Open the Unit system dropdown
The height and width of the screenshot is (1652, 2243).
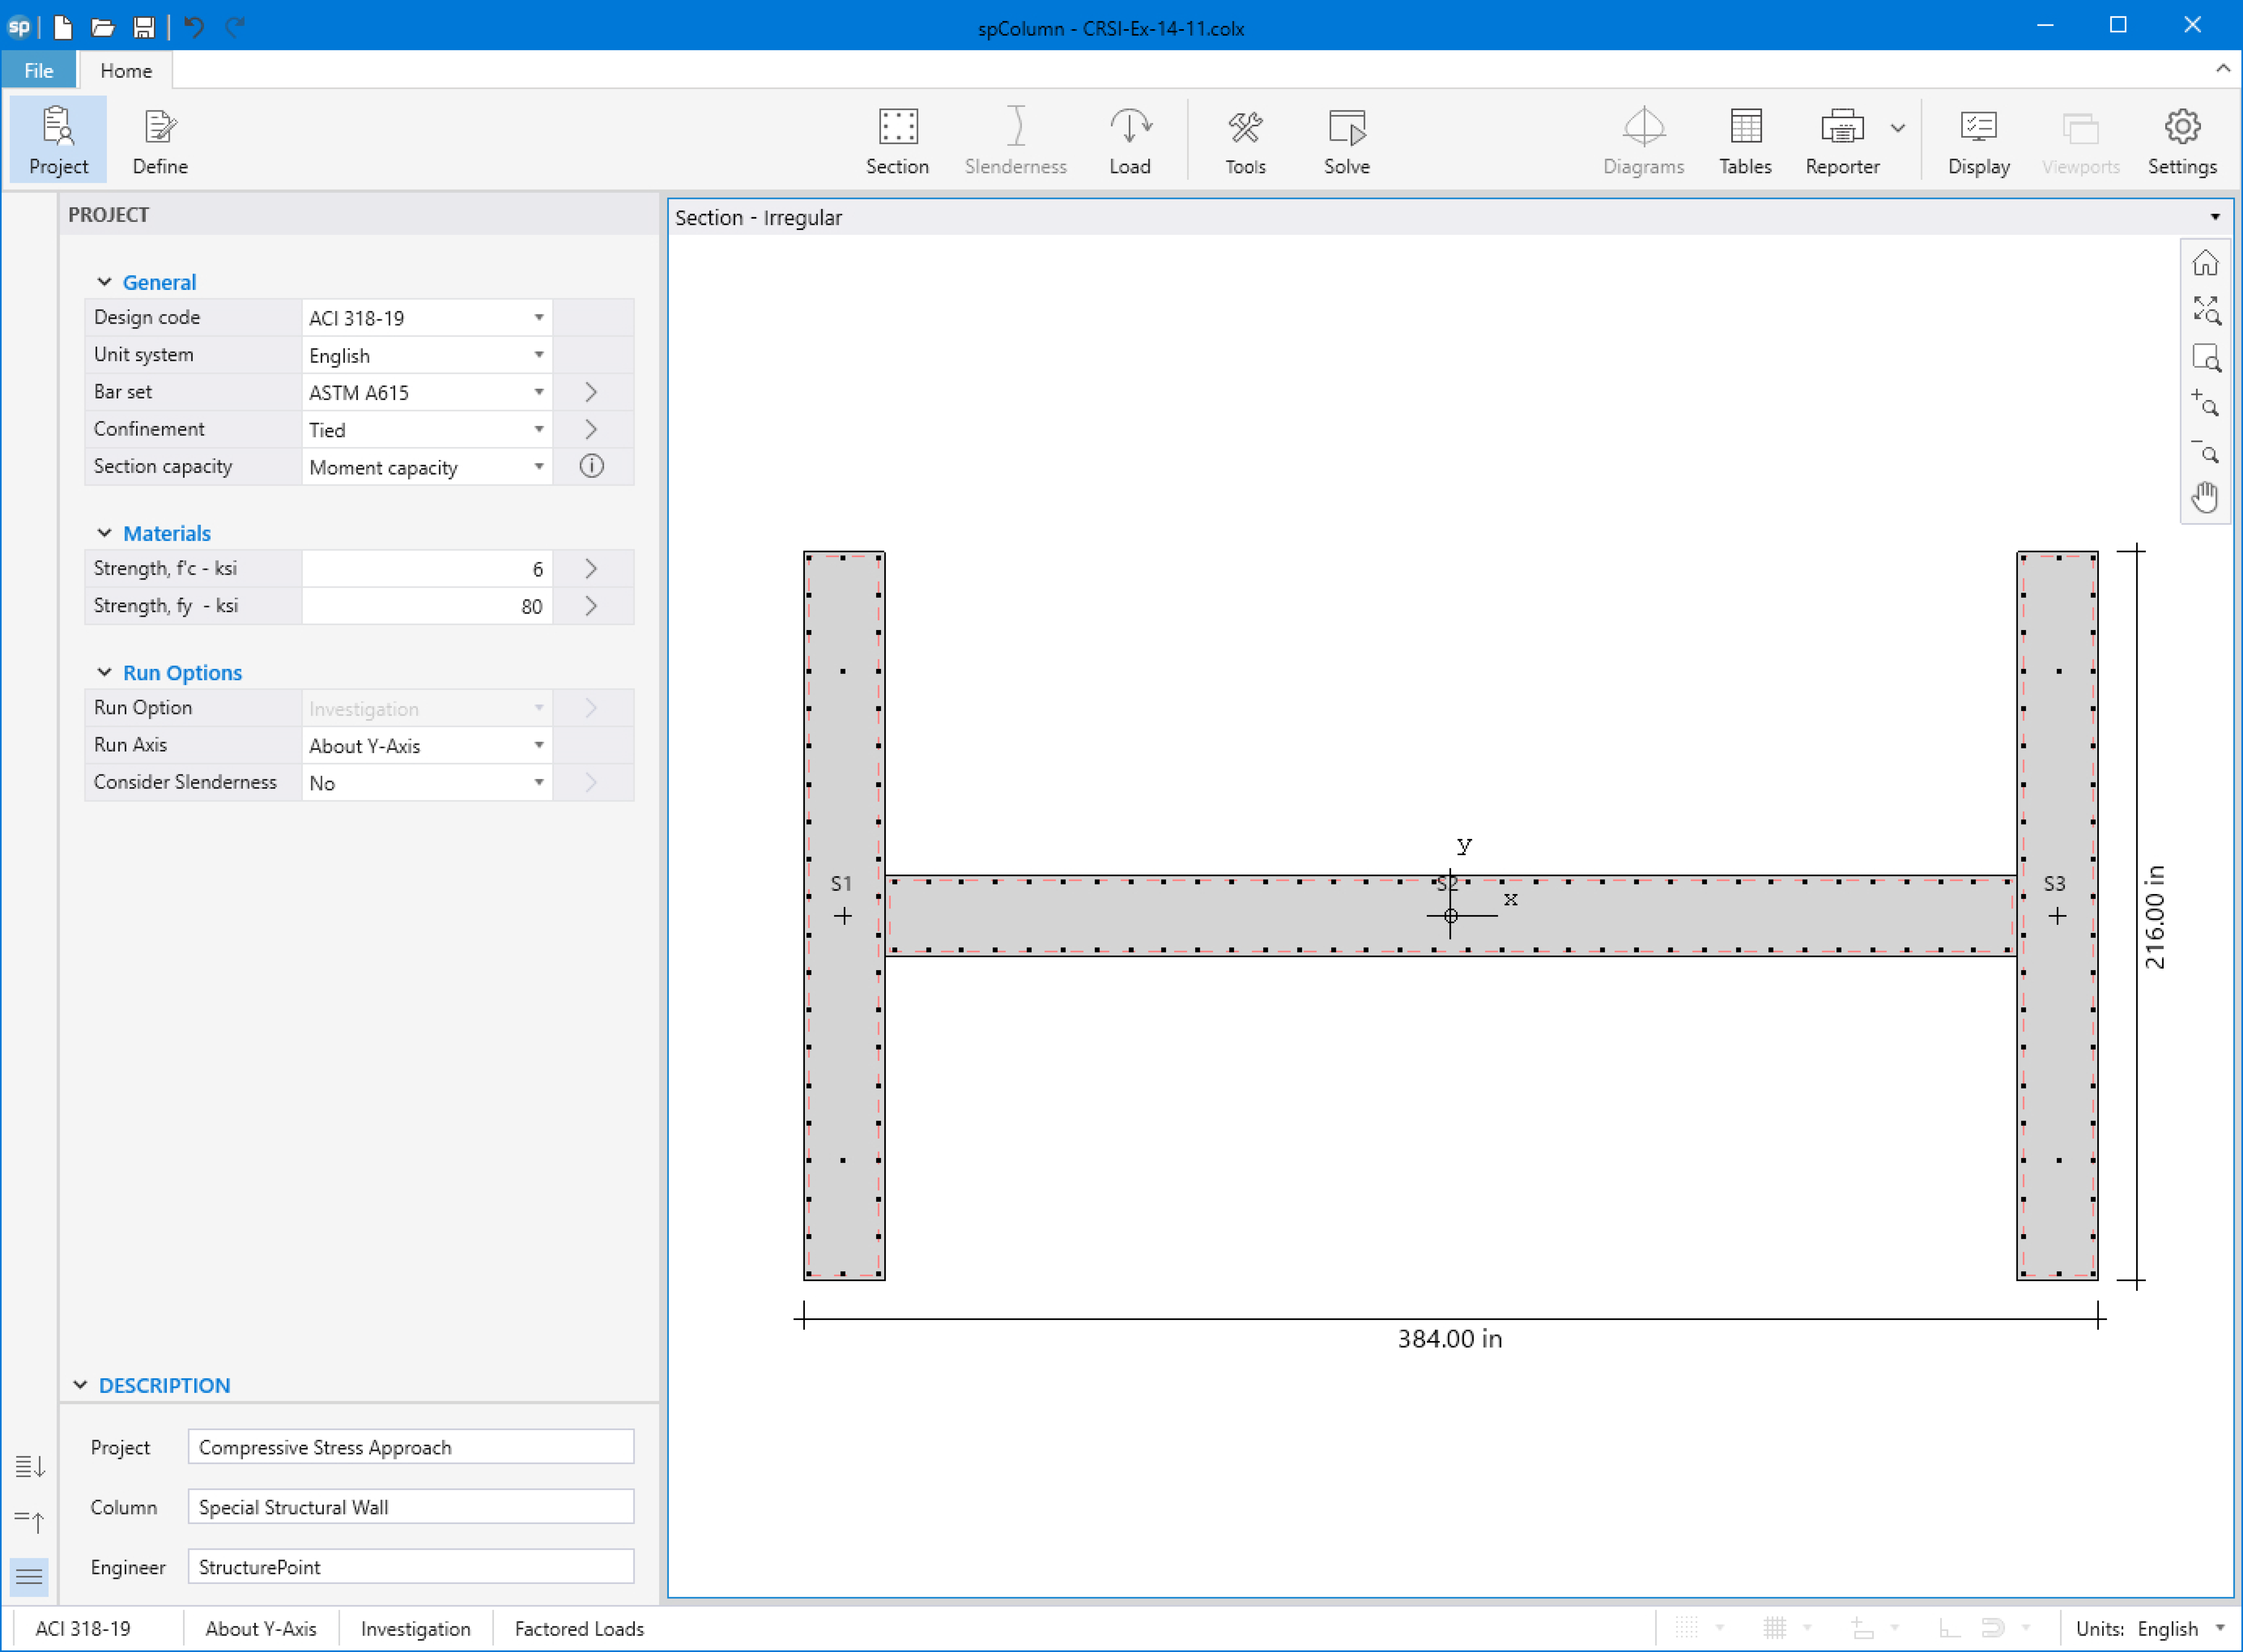tap(427, 355)
